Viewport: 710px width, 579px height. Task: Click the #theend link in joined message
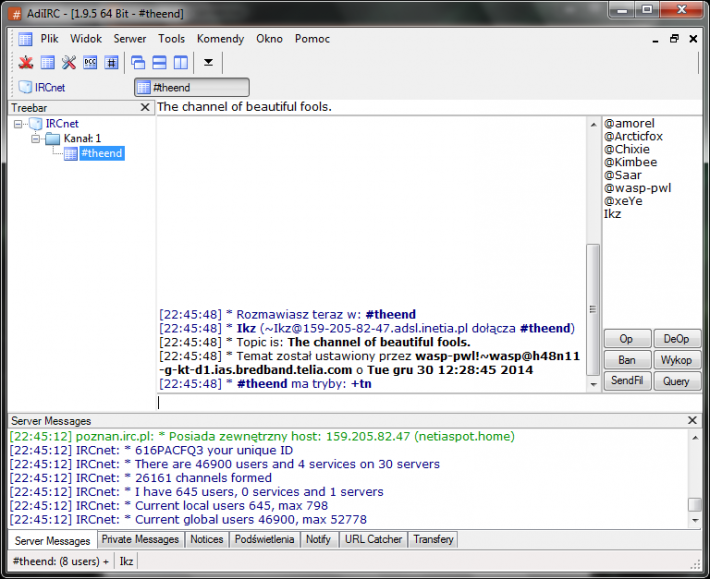547,328
